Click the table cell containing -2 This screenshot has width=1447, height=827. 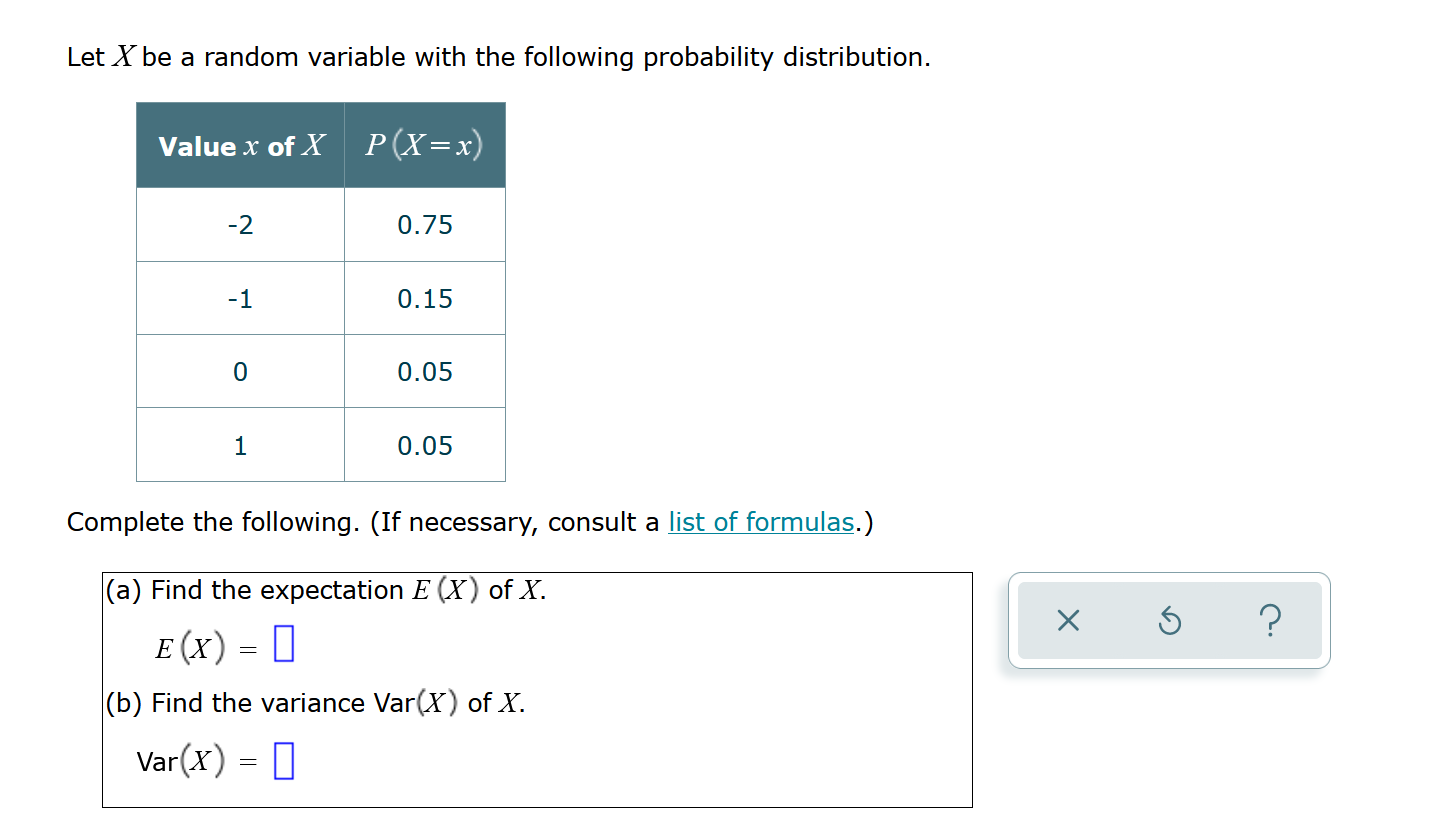click(239, 224)
